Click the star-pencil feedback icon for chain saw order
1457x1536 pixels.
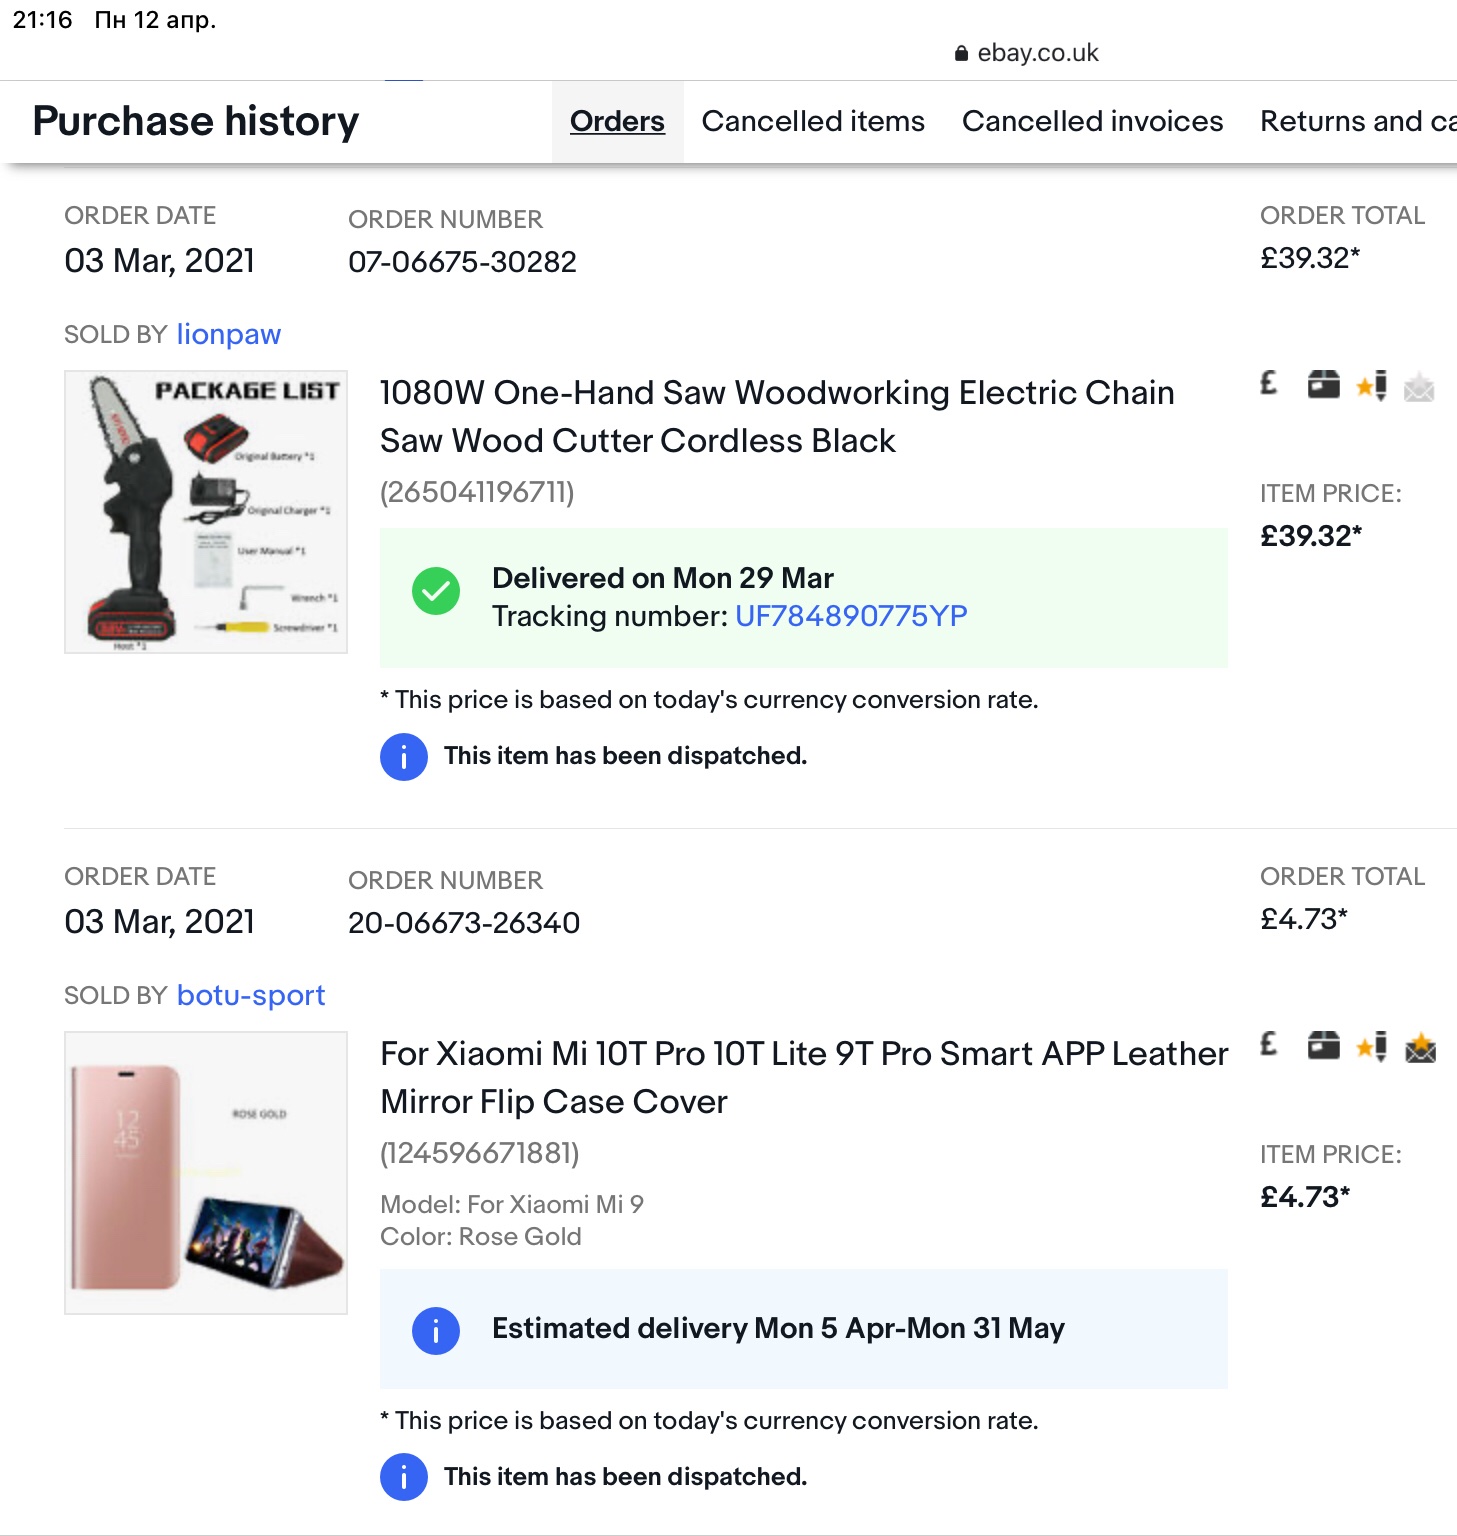tap(1372, 385)
